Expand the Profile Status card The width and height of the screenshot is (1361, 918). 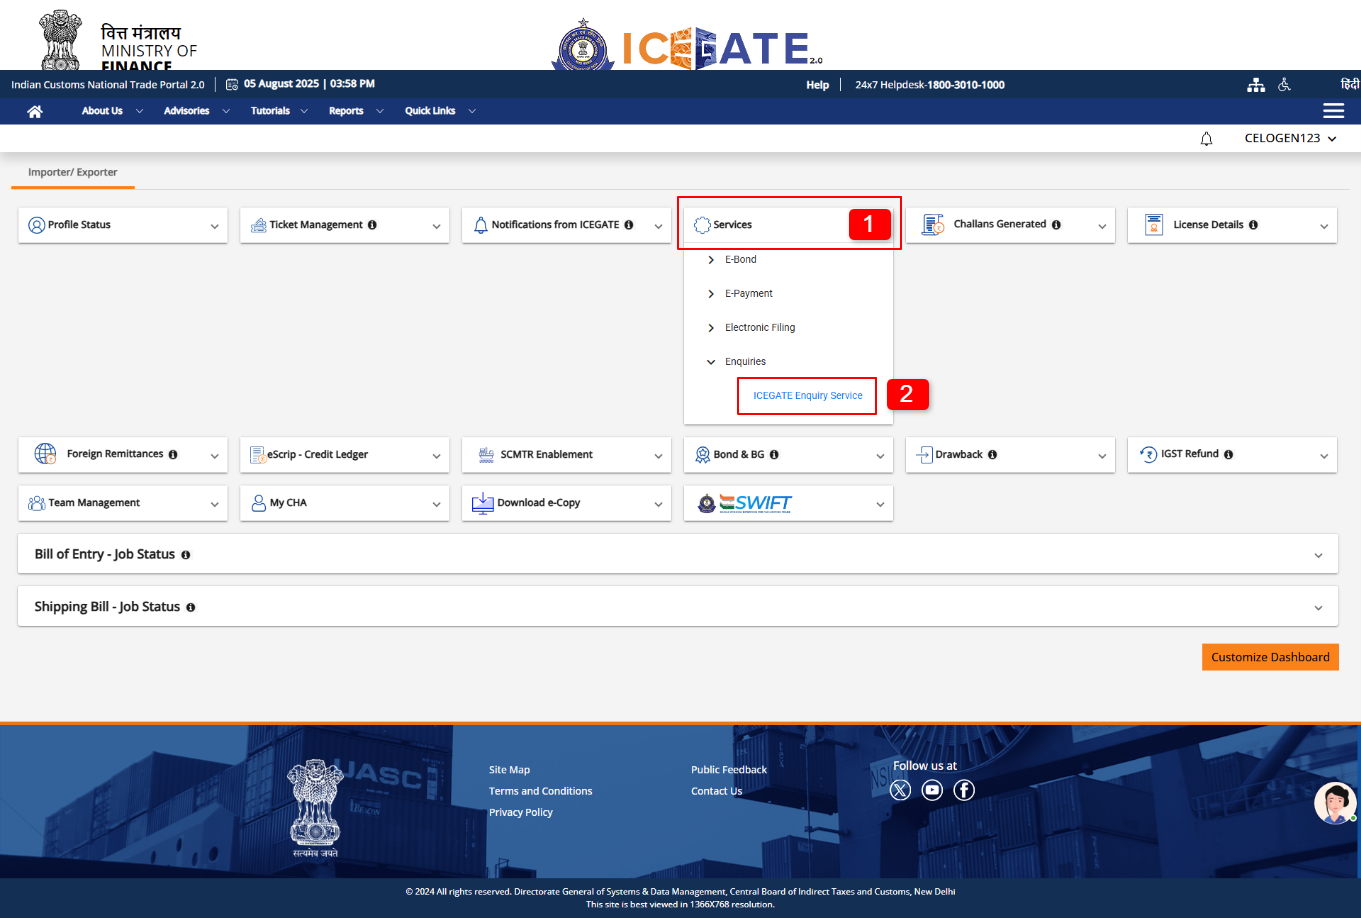coord(214,226)
